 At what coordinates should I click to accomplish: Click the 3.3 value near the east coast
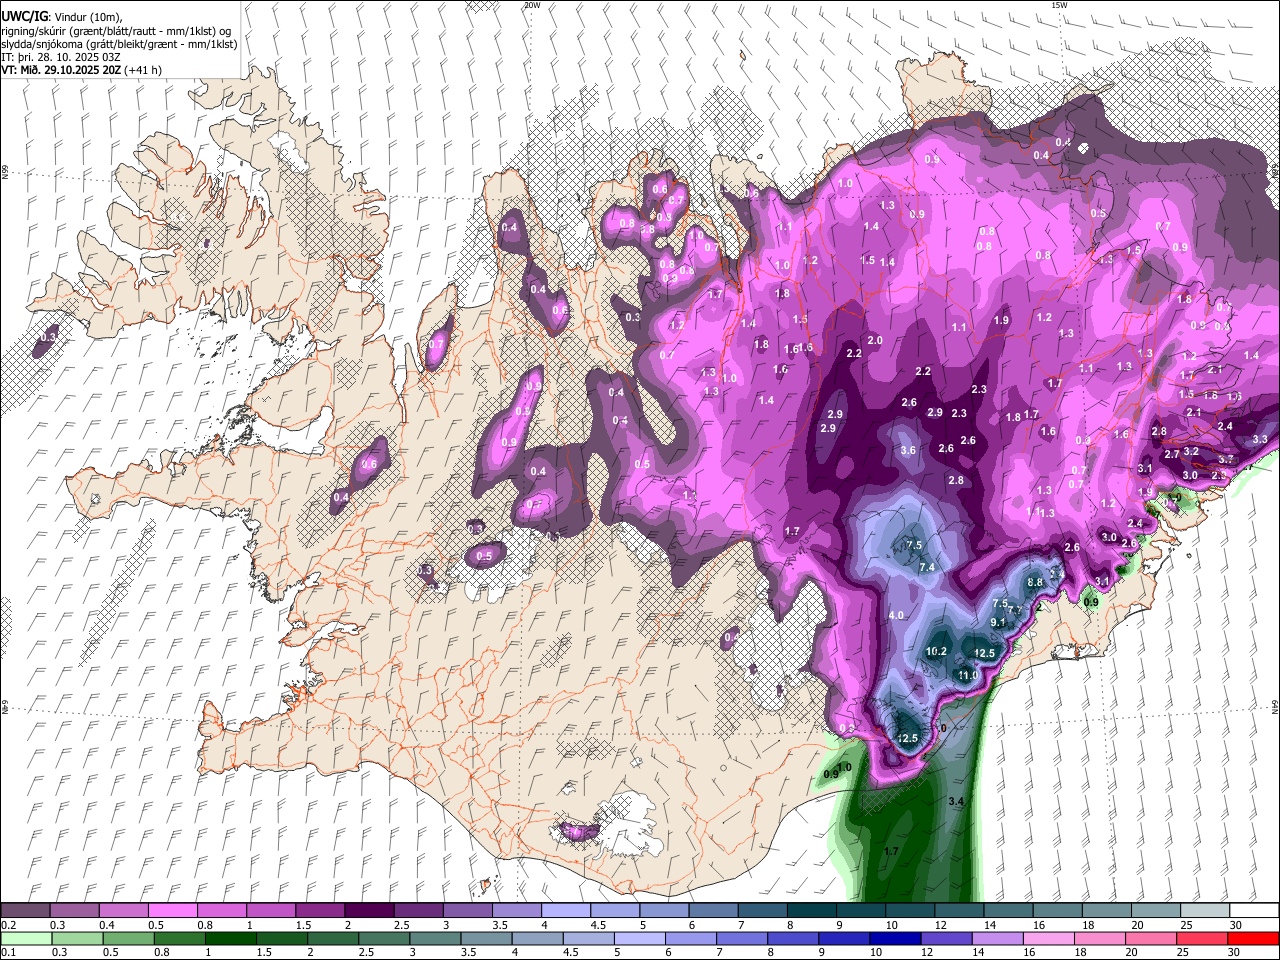click(x=1260, y=439)
